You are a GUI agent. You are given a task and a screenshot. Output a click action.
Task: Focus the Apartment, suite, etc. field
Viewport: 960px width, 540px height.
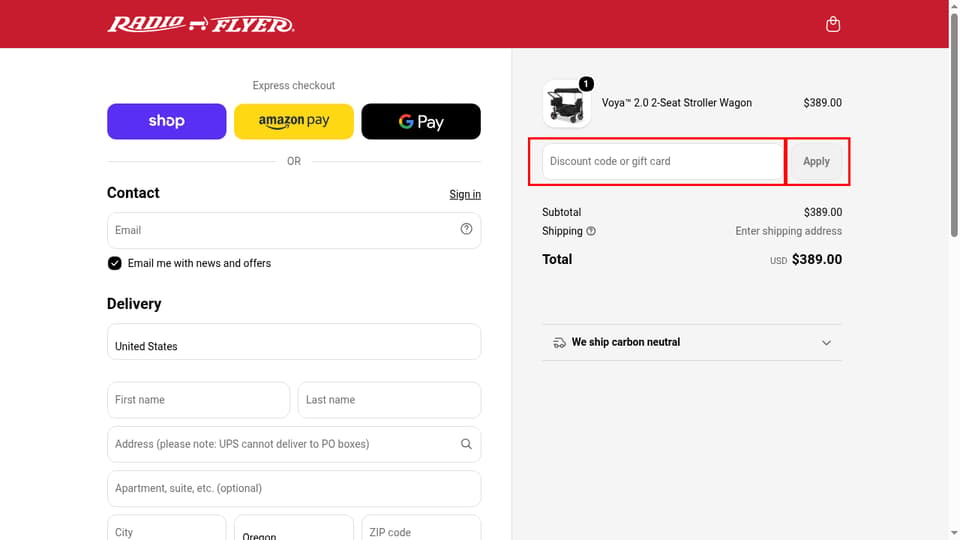pos(294,489)
